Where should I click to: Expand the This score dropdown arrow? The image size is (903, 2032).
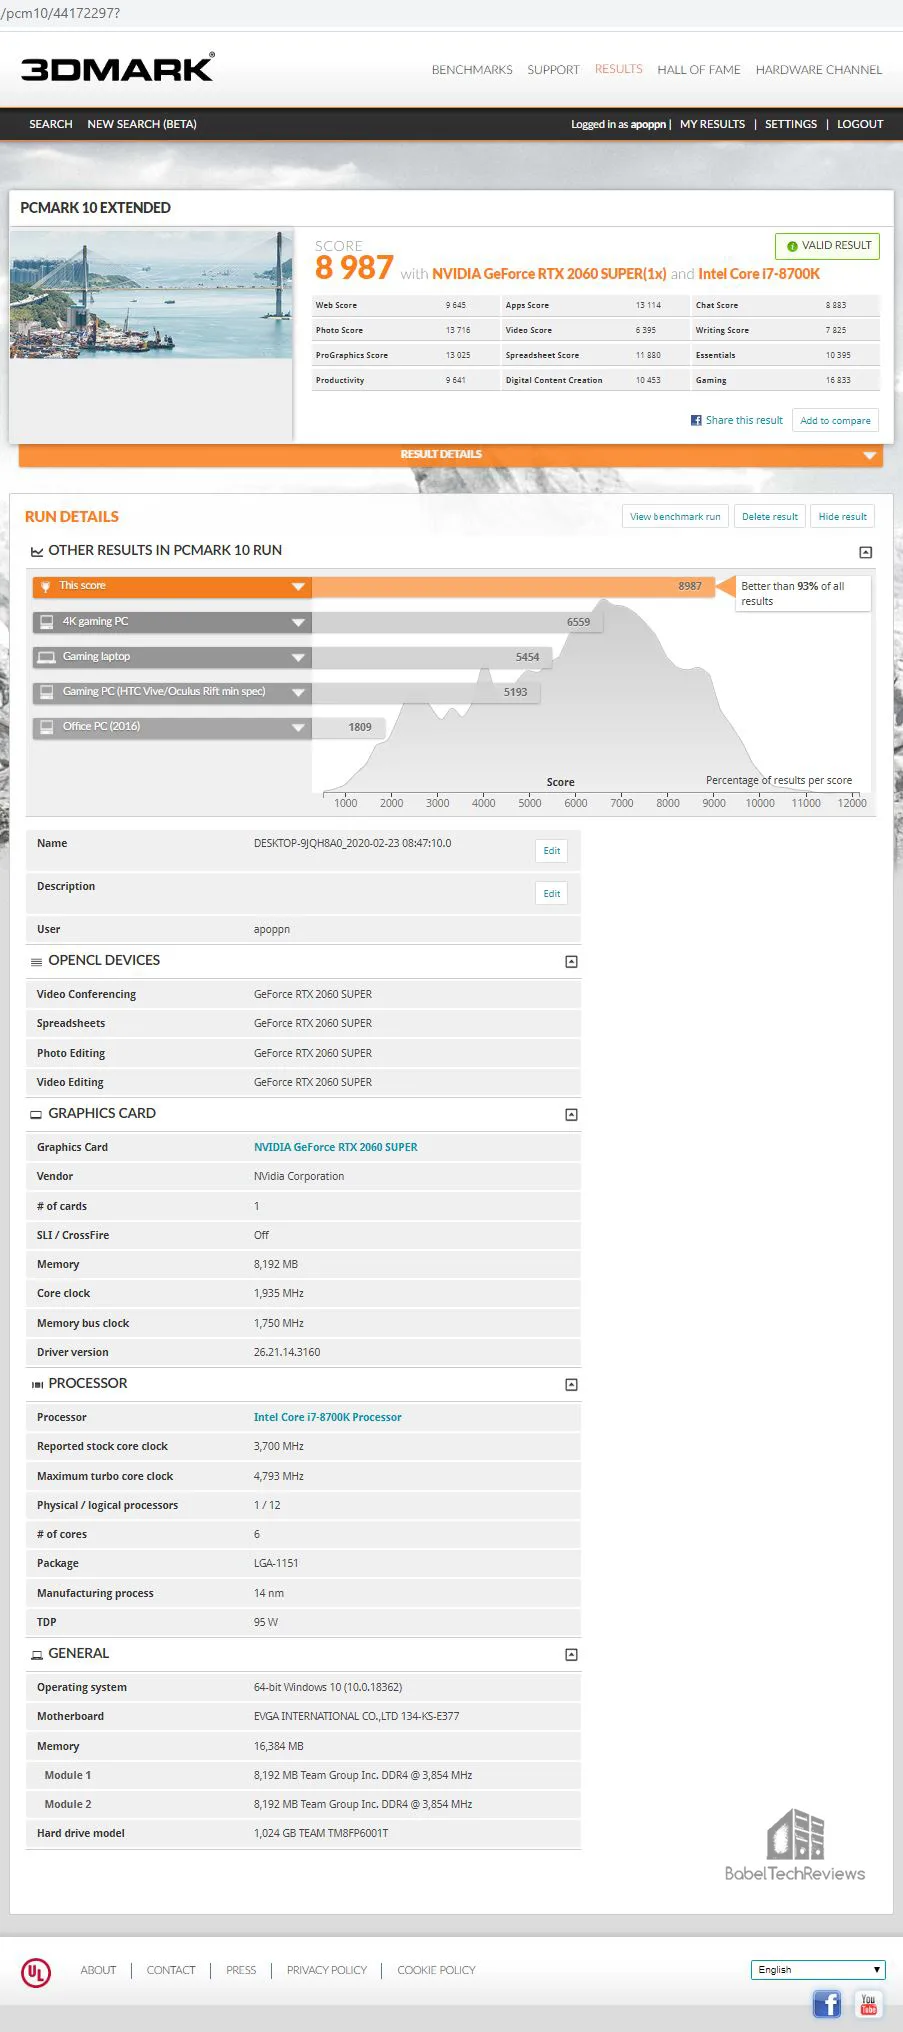tap(298, 587)
